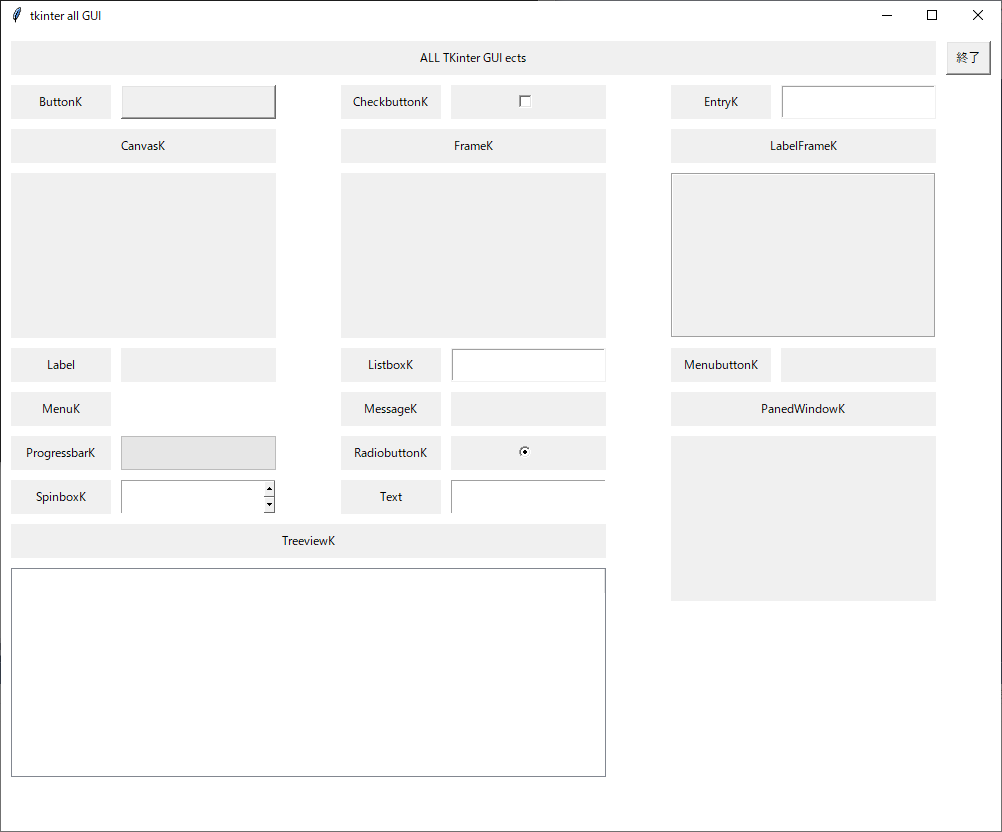
Task: Click the CanvasK label
Action: coord(143,146)
